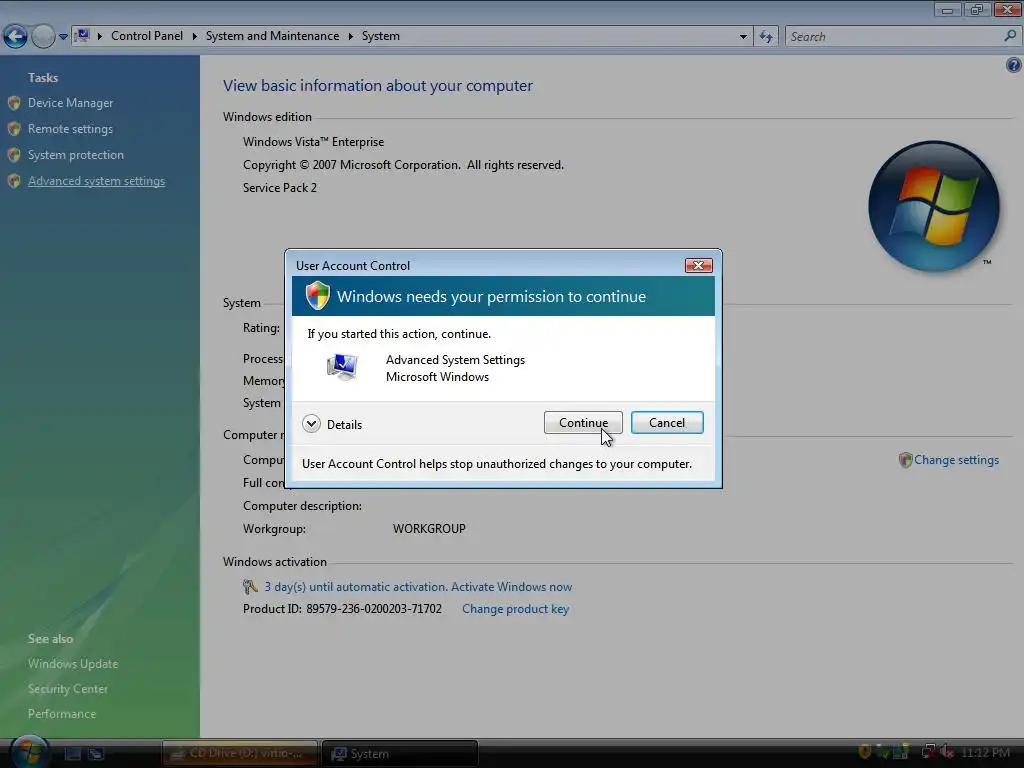The height and width of the screenshot is (768, 1024).
Task: Click shield icon beside Device Manager
Action: pos(14,103)
